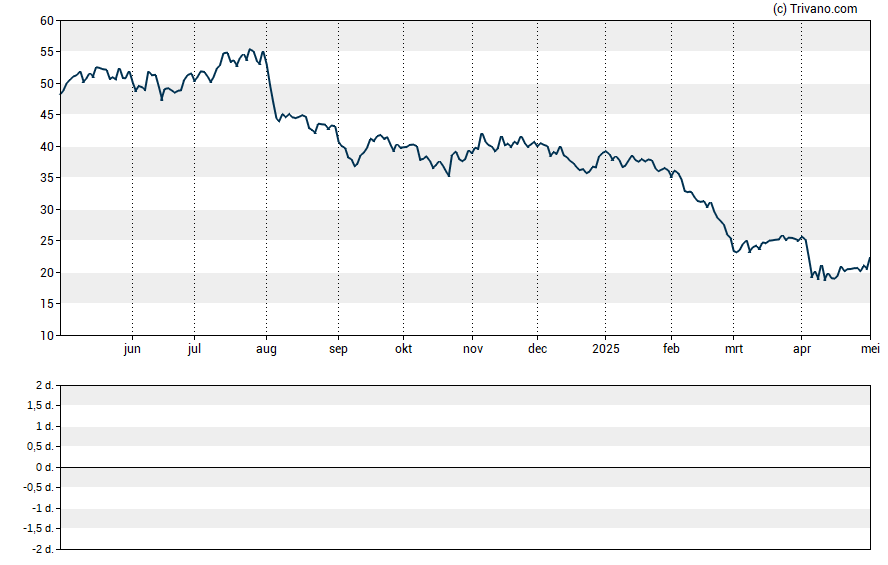The height and width of the screenshot is (565, 888).
Task: Click the 15 value on price axis
Action: click(47, 304)
